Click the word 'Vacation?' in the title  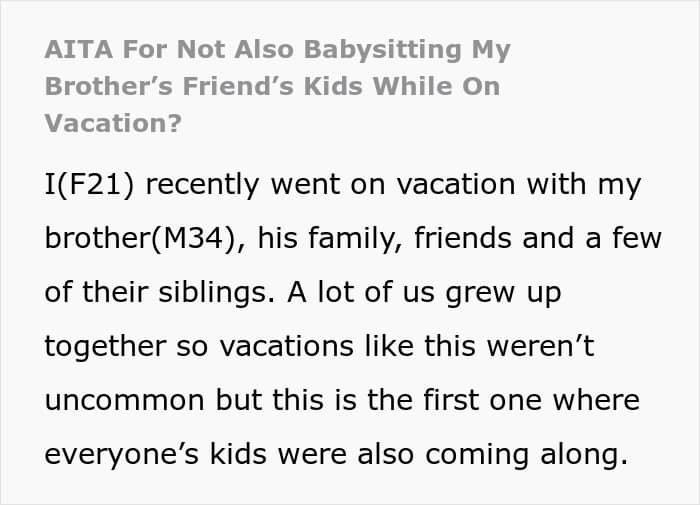click(113, 123)
